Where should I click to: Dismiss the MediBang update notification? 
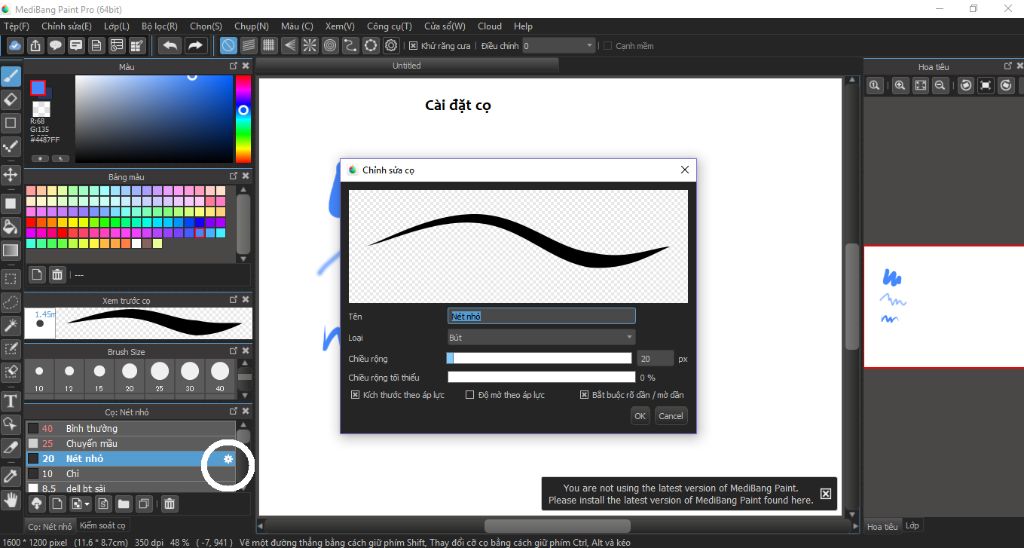(x=825, y=494)
